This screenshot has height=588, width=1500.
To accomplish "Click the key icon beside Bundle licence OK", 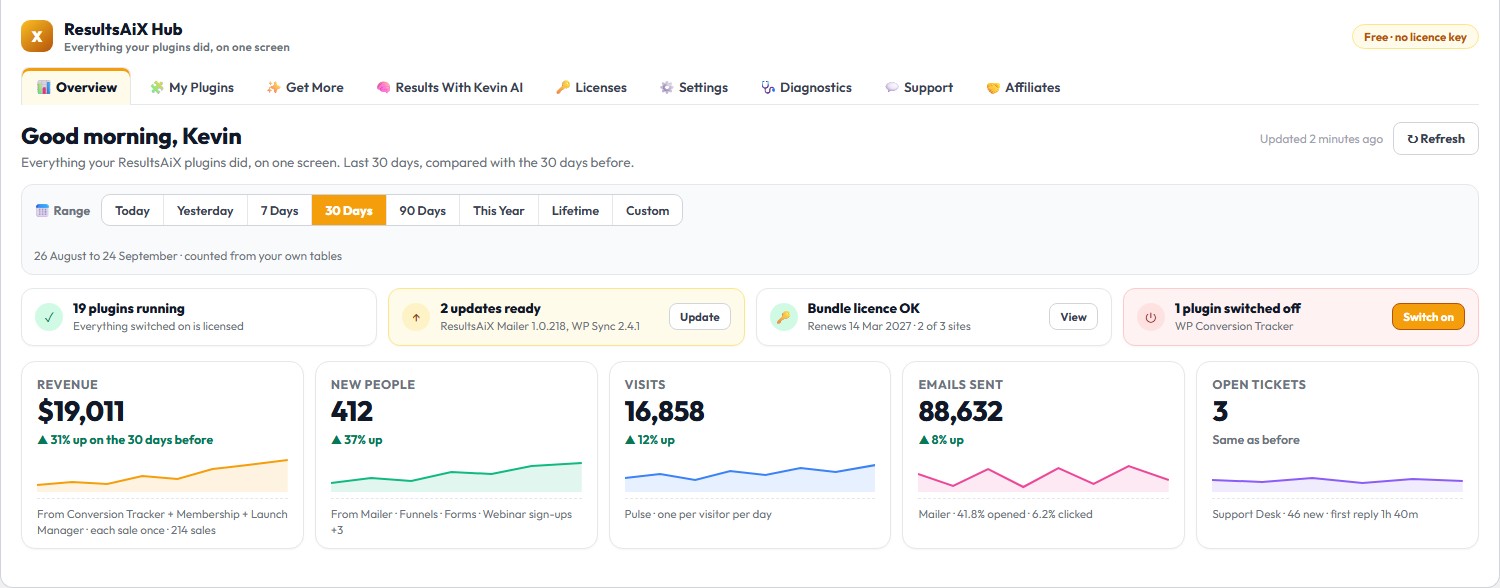I will point(783,317).
